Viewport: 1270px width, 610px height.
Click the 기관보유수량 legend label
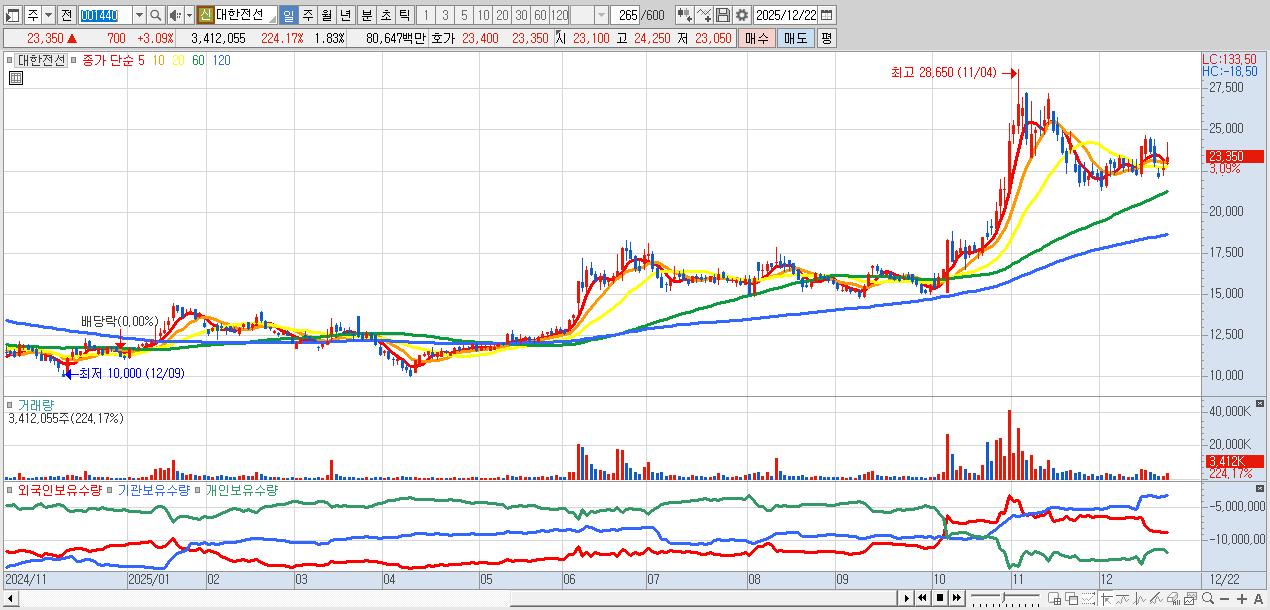(153, 491)
